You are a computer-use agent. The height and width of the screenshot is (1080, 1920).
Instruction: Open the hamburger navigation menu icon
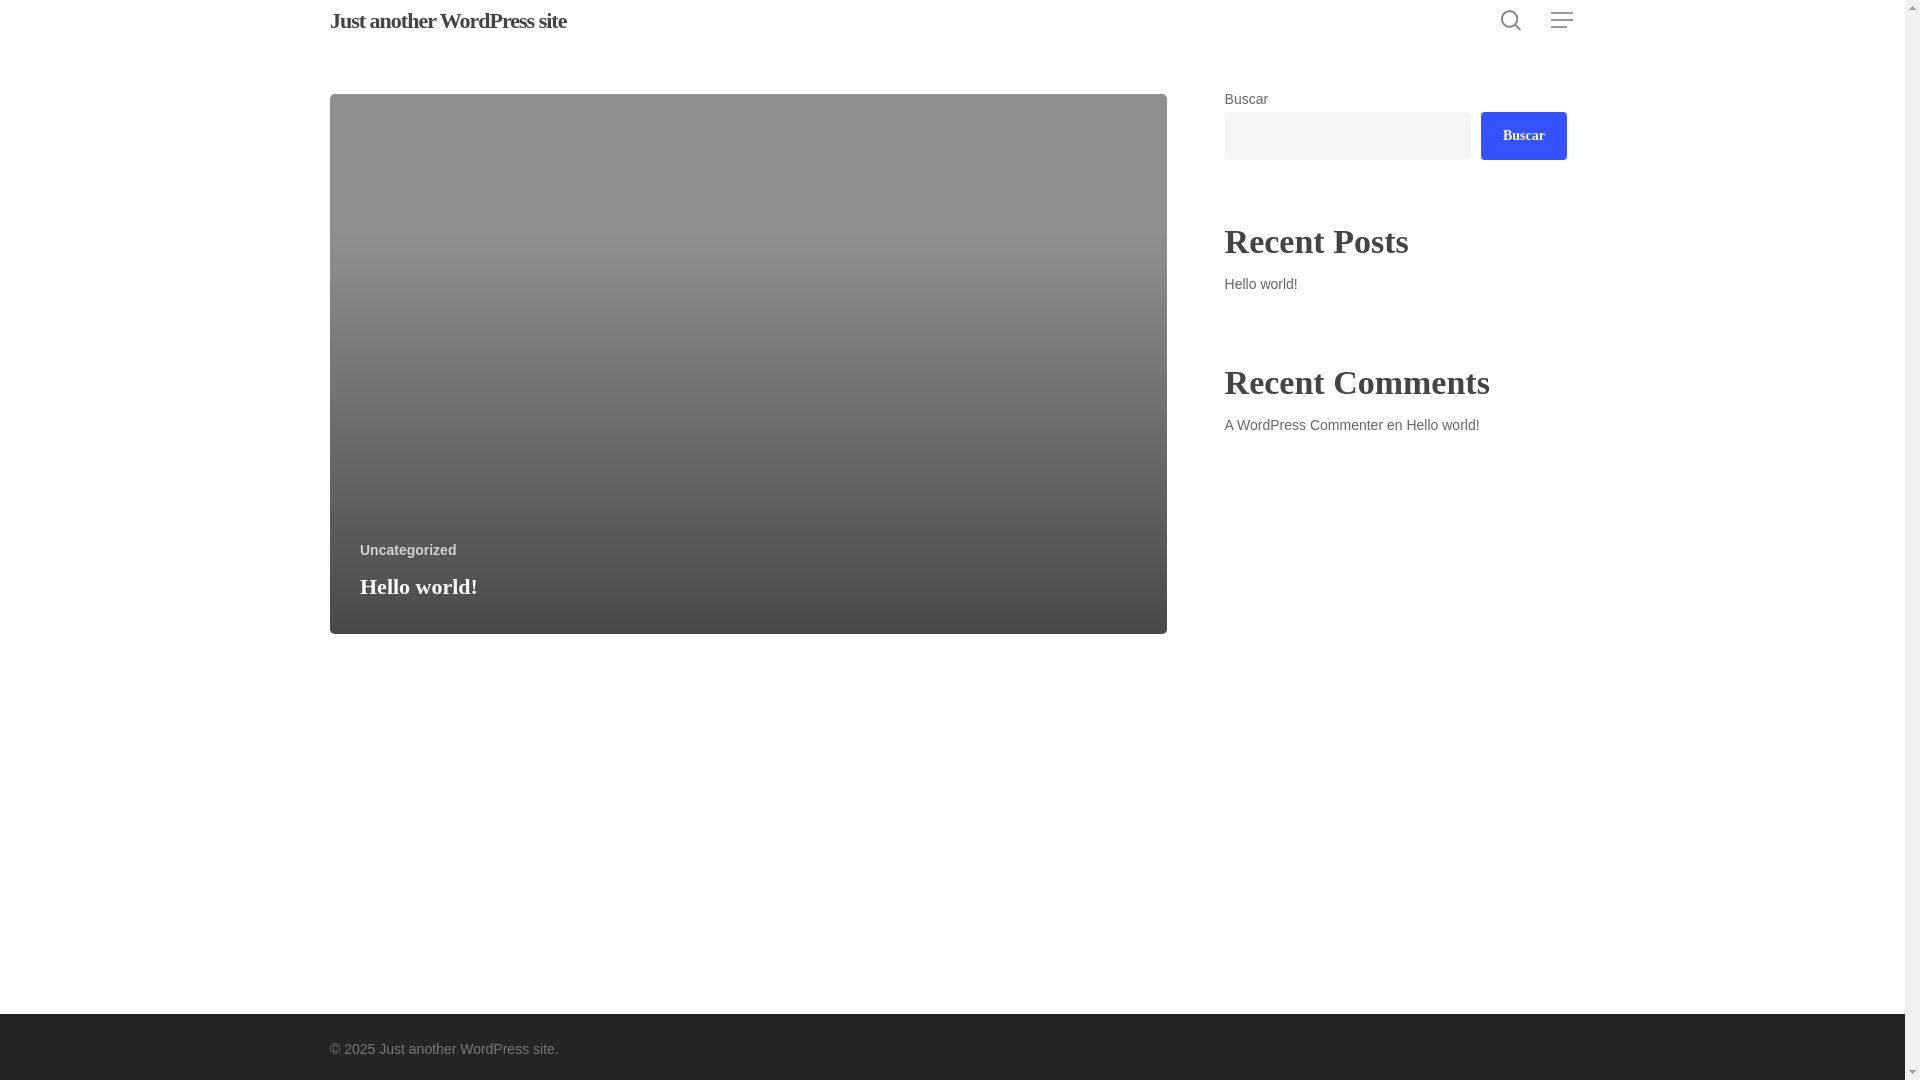1561,20
